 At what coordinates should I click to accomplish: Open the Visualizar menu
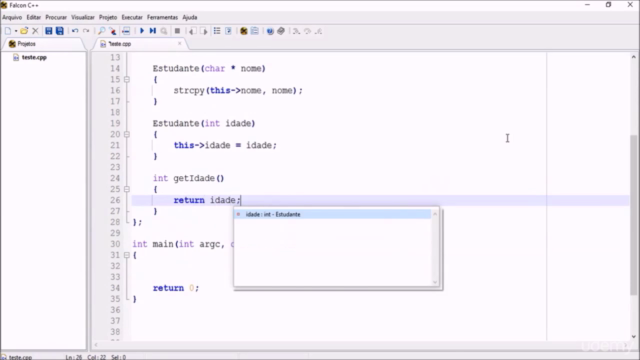click(x=83, y=17)
